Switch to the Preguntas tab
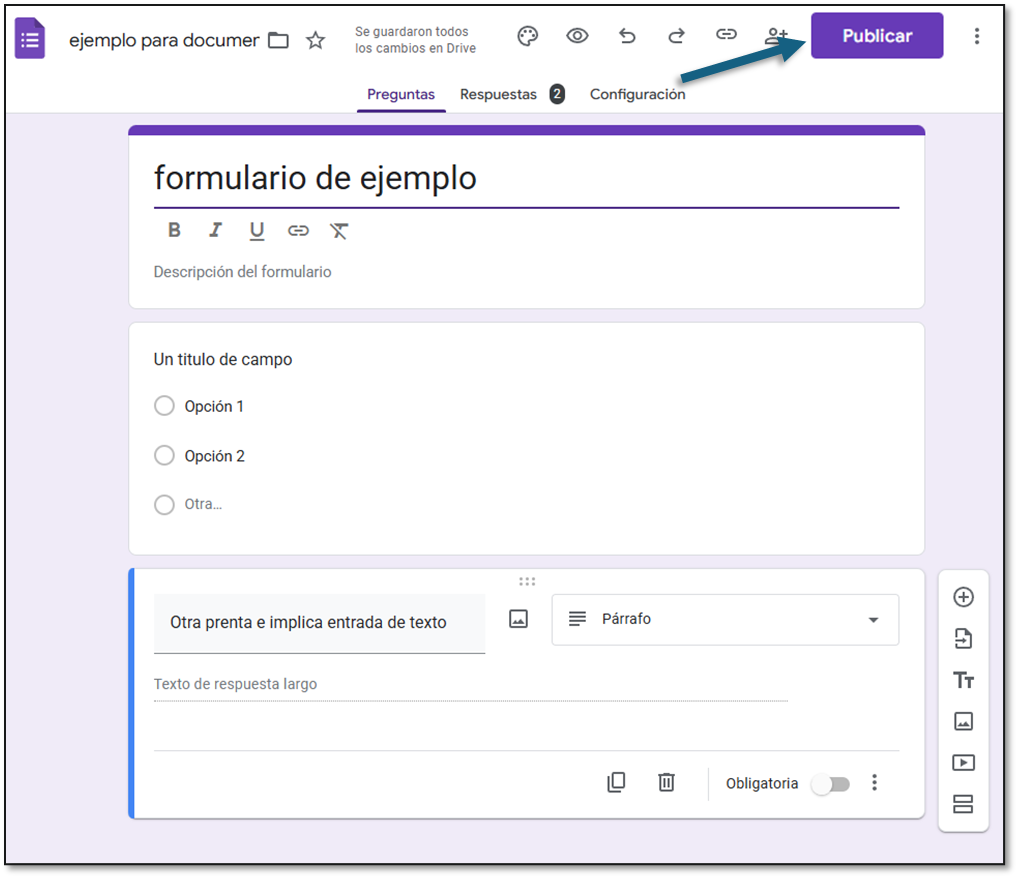 (x=401, y=95)
